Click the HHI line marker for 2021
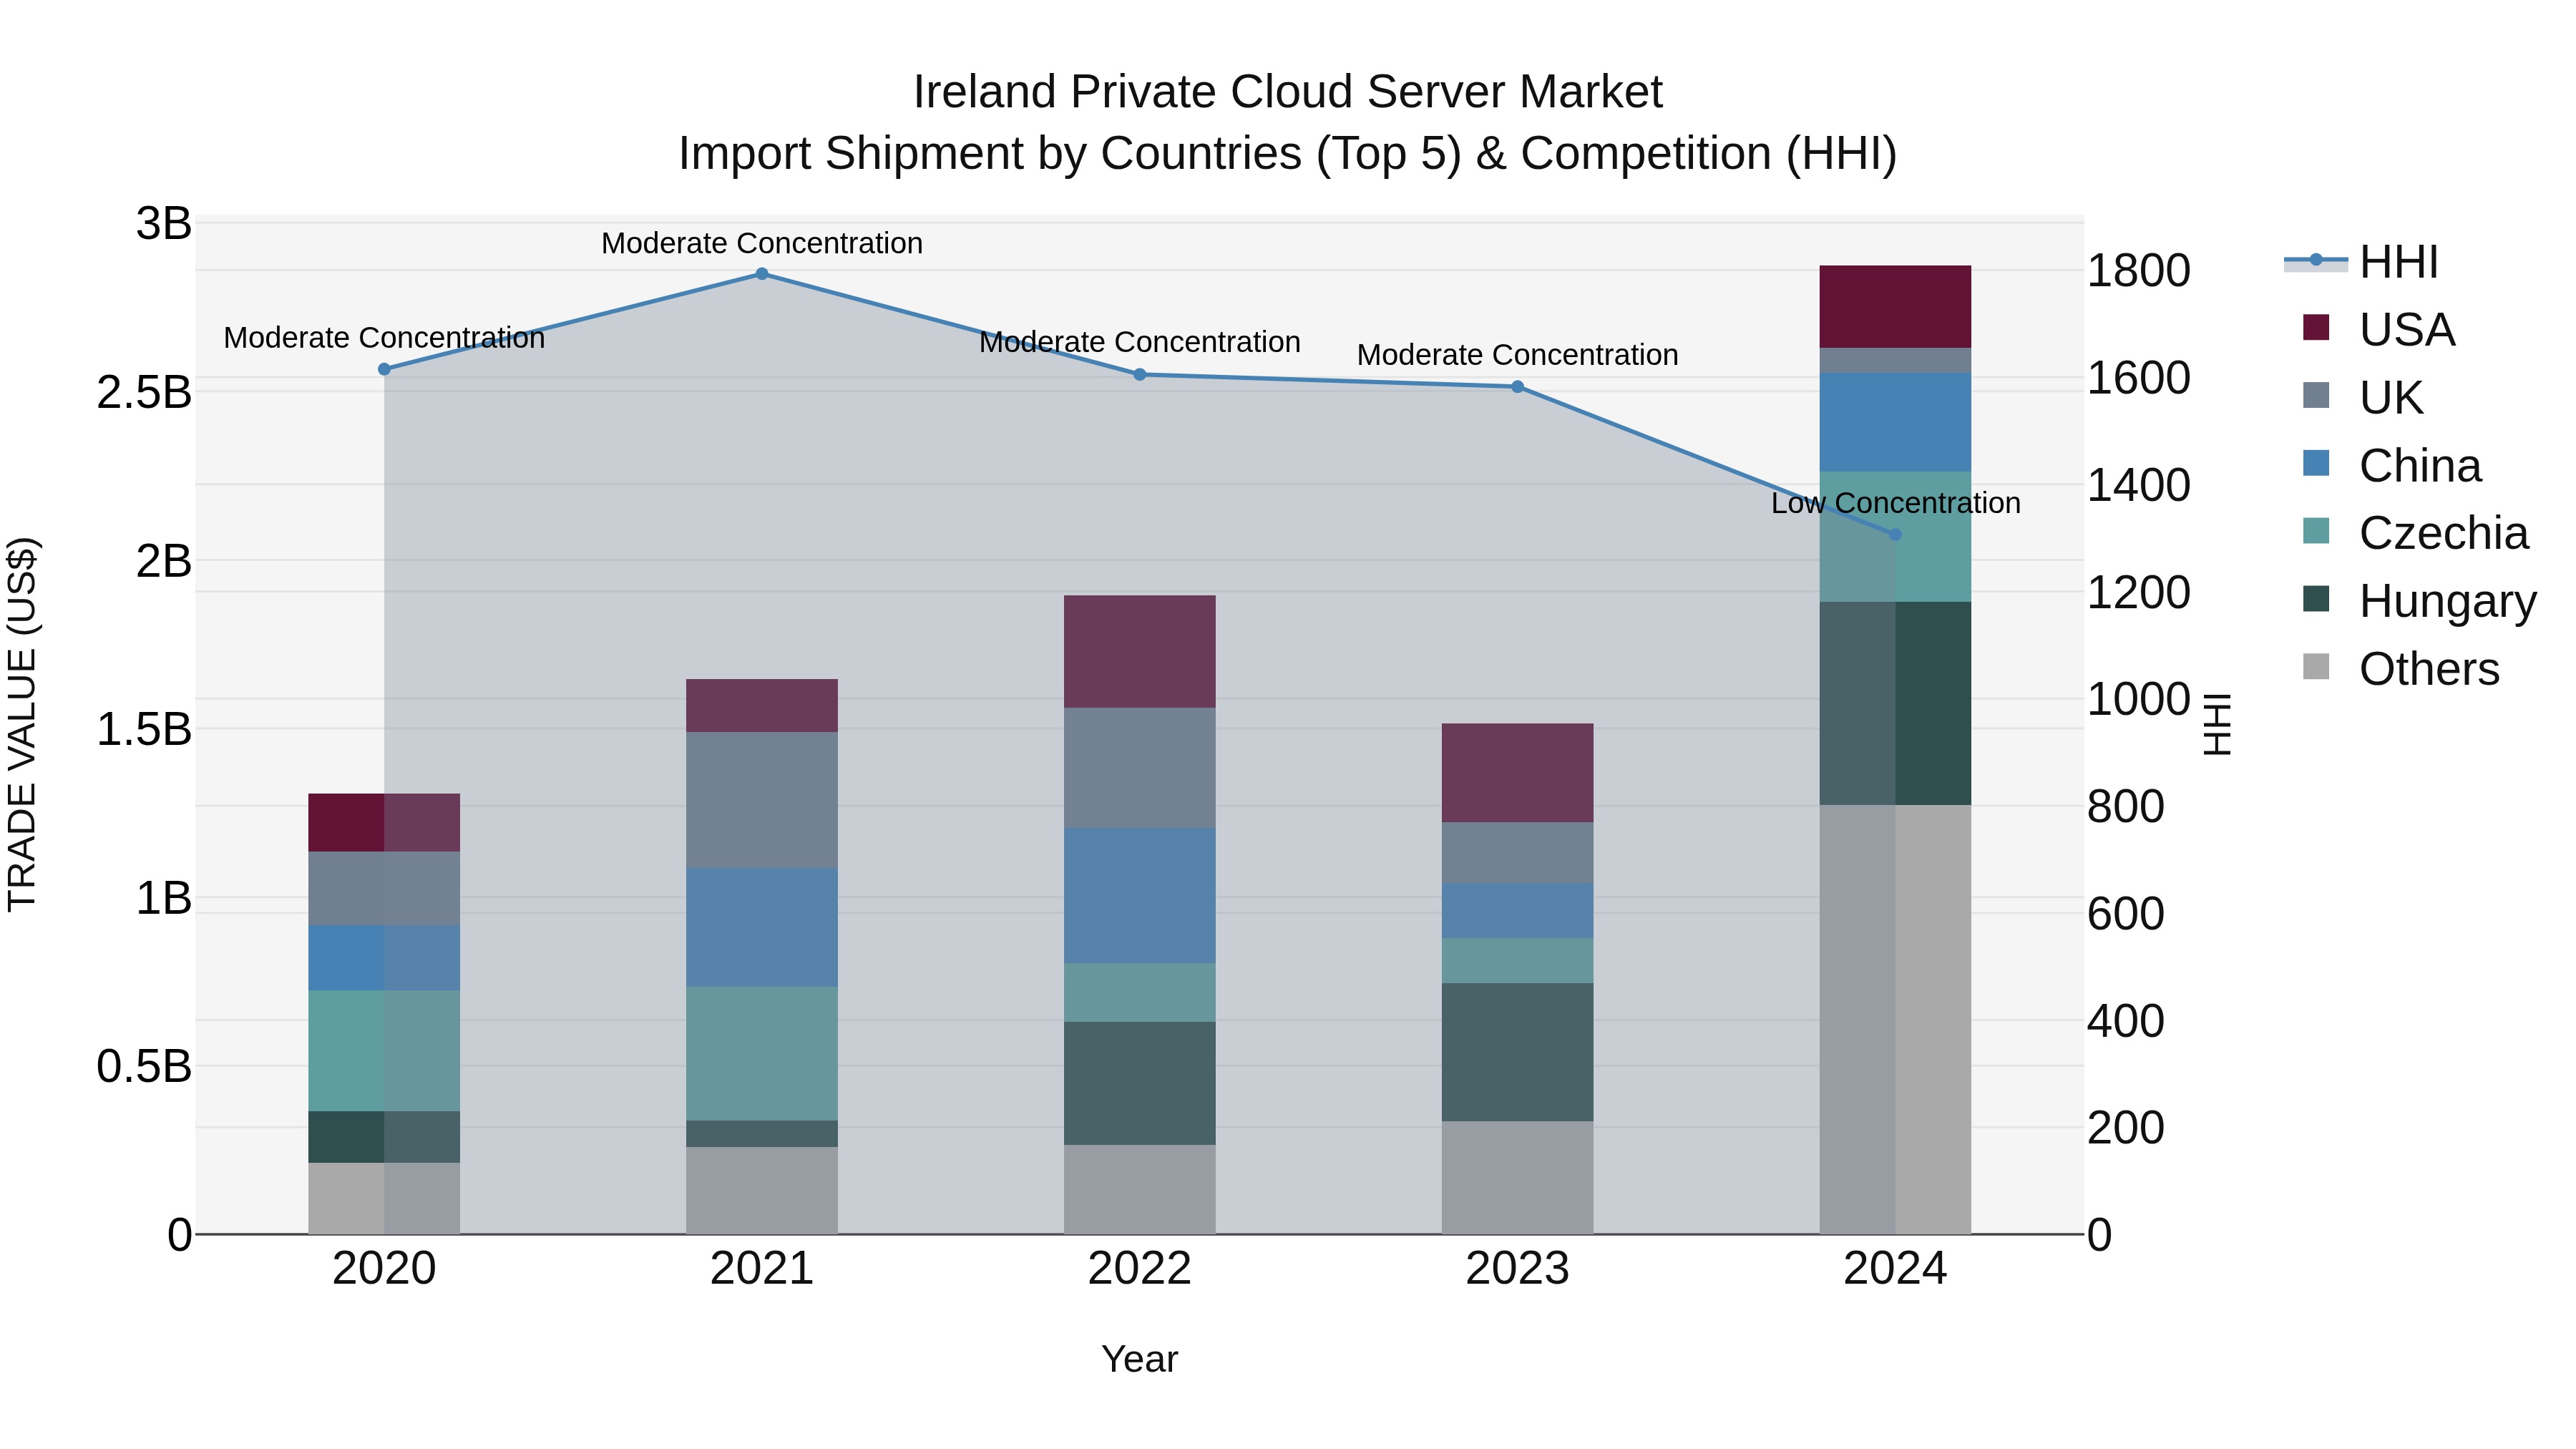This screenshot has height=1449, width=2576. coord(762,274)
